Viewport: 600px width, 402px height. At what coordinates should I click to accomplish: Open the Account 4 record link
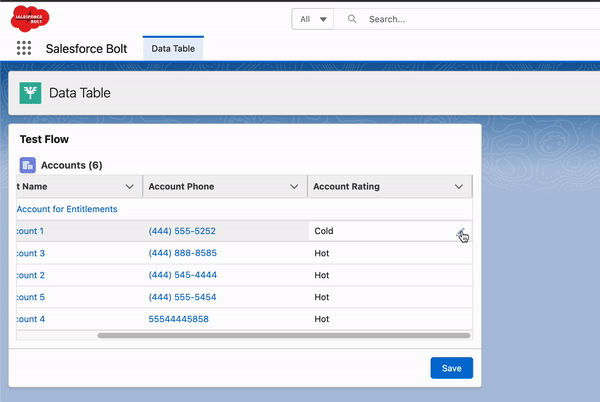[31, 319]
